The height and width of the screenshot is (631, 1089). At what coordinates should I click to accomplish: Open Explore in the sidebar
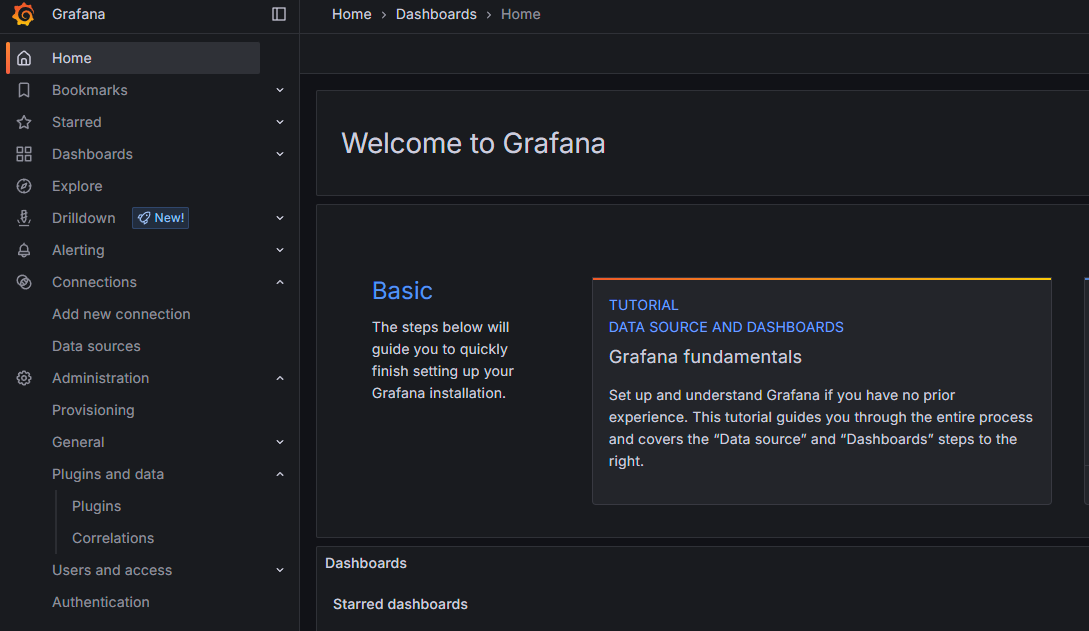pos(77,186)
